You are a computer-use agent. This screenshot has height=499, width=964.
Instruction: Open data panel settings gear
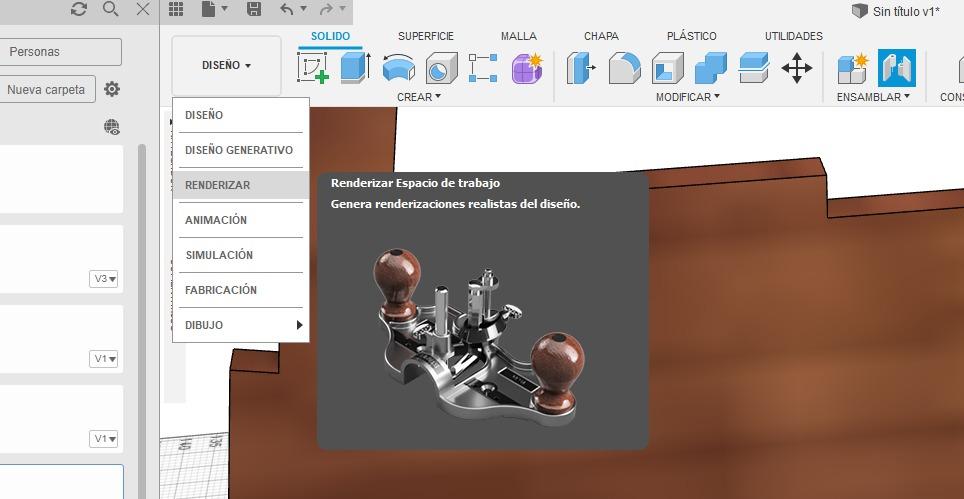click(112, 90)
